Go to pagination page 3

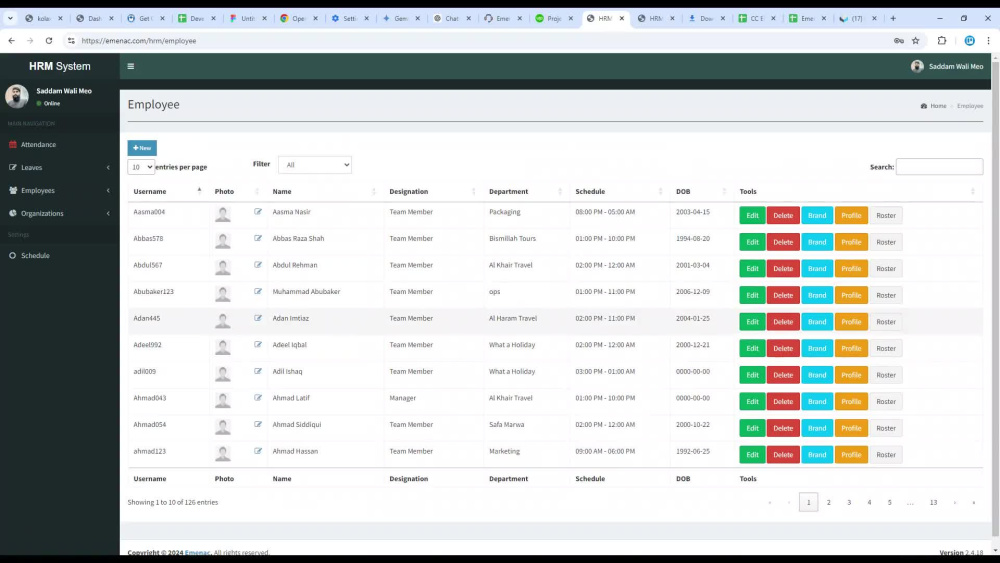(849, 502)
